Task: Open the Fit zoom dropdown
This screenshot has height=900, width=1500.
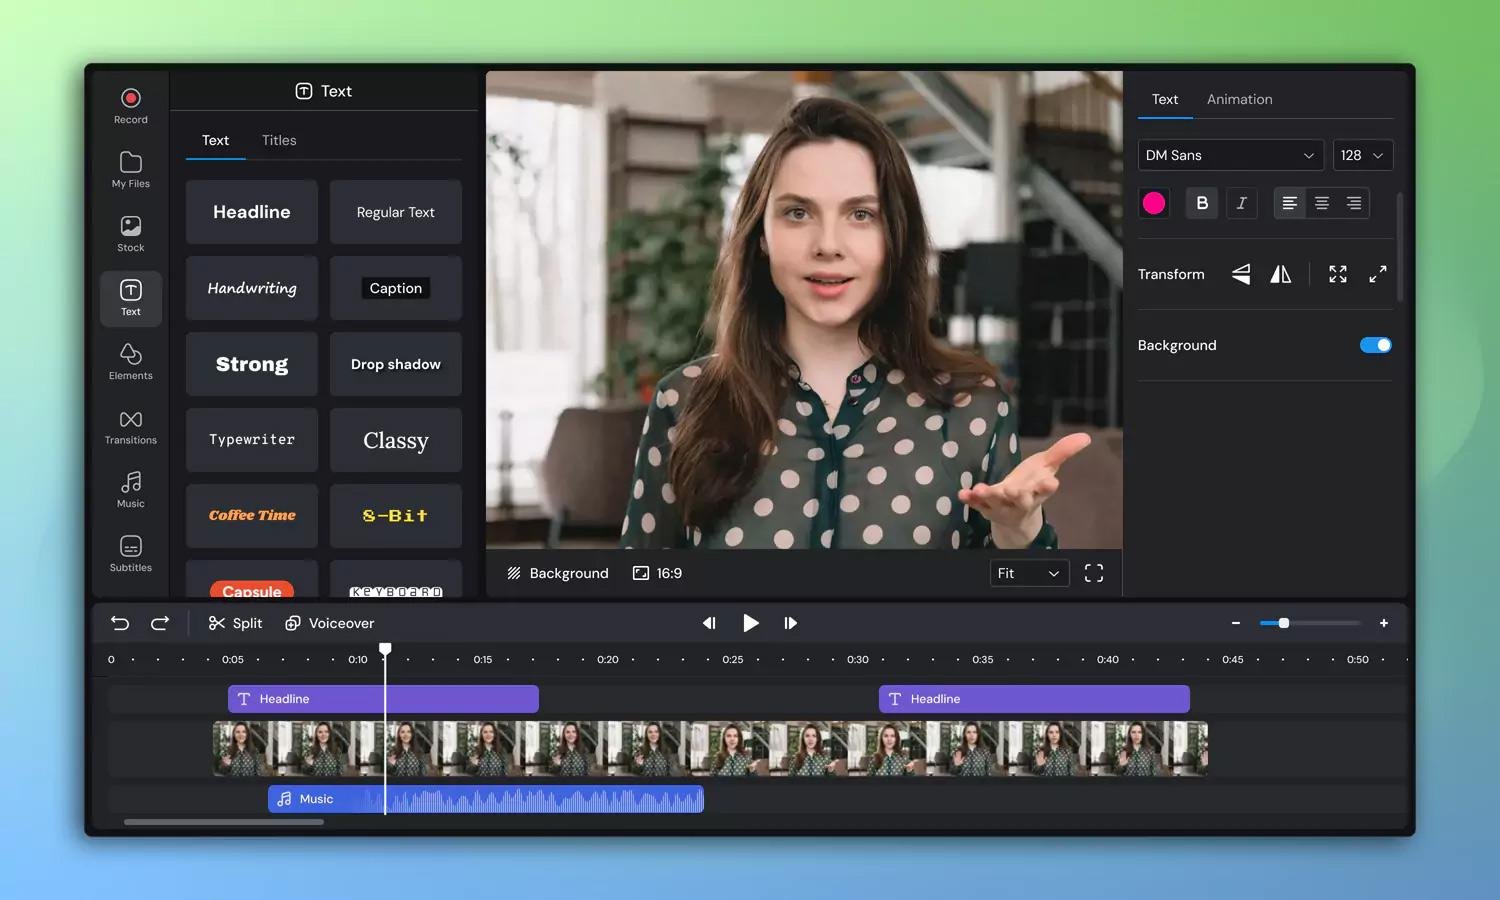Action: tap(1029, 573)
